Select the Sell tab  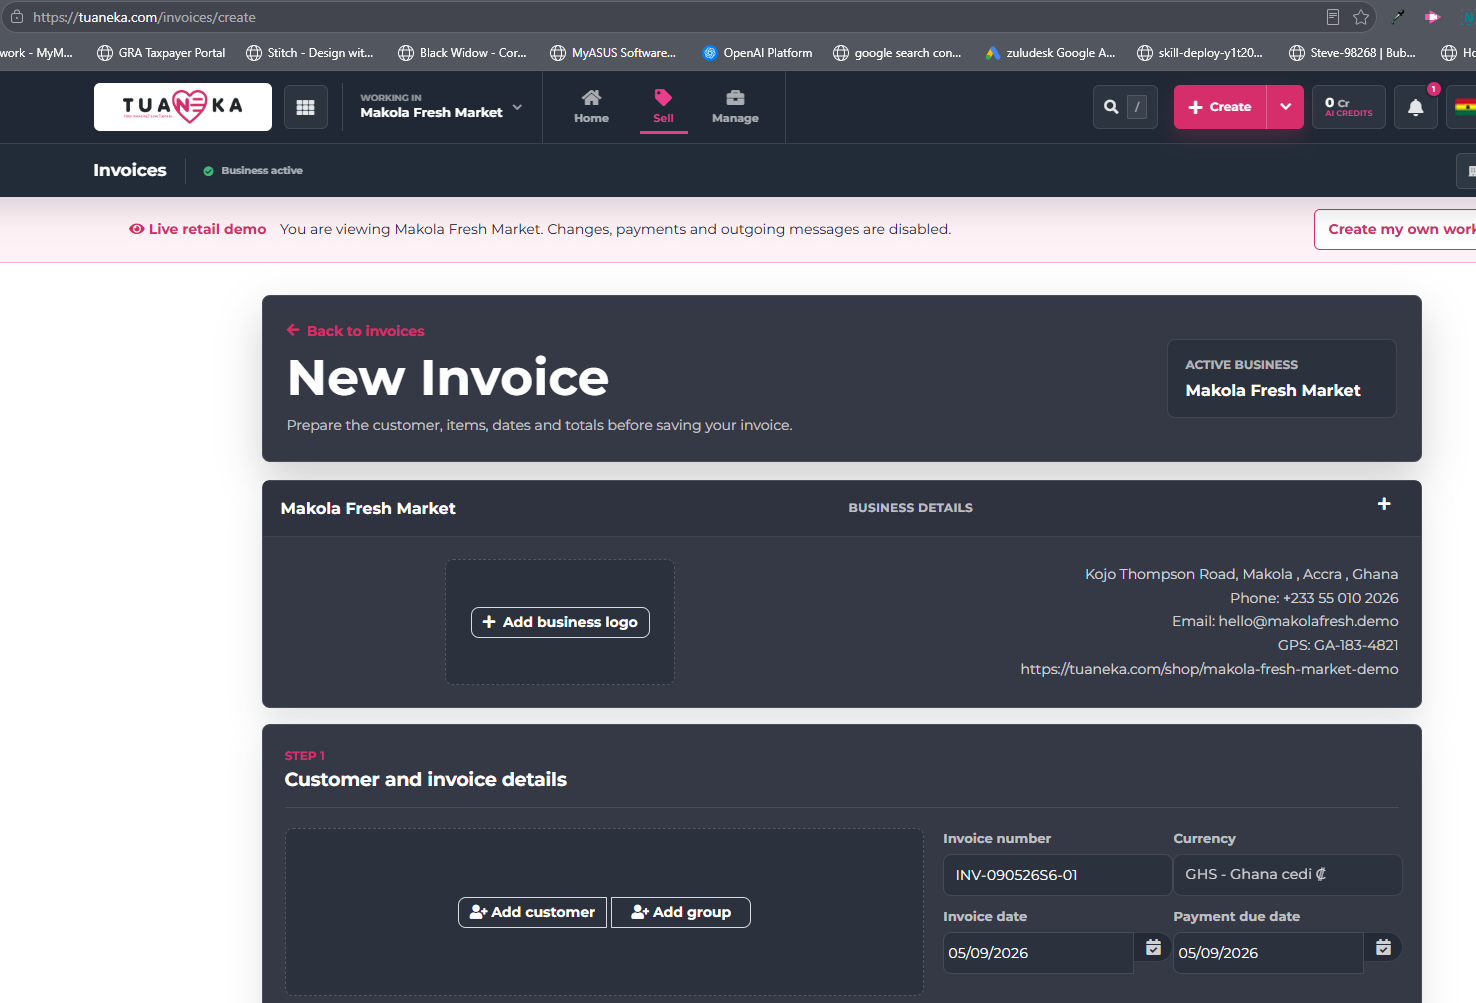(663, 106)
